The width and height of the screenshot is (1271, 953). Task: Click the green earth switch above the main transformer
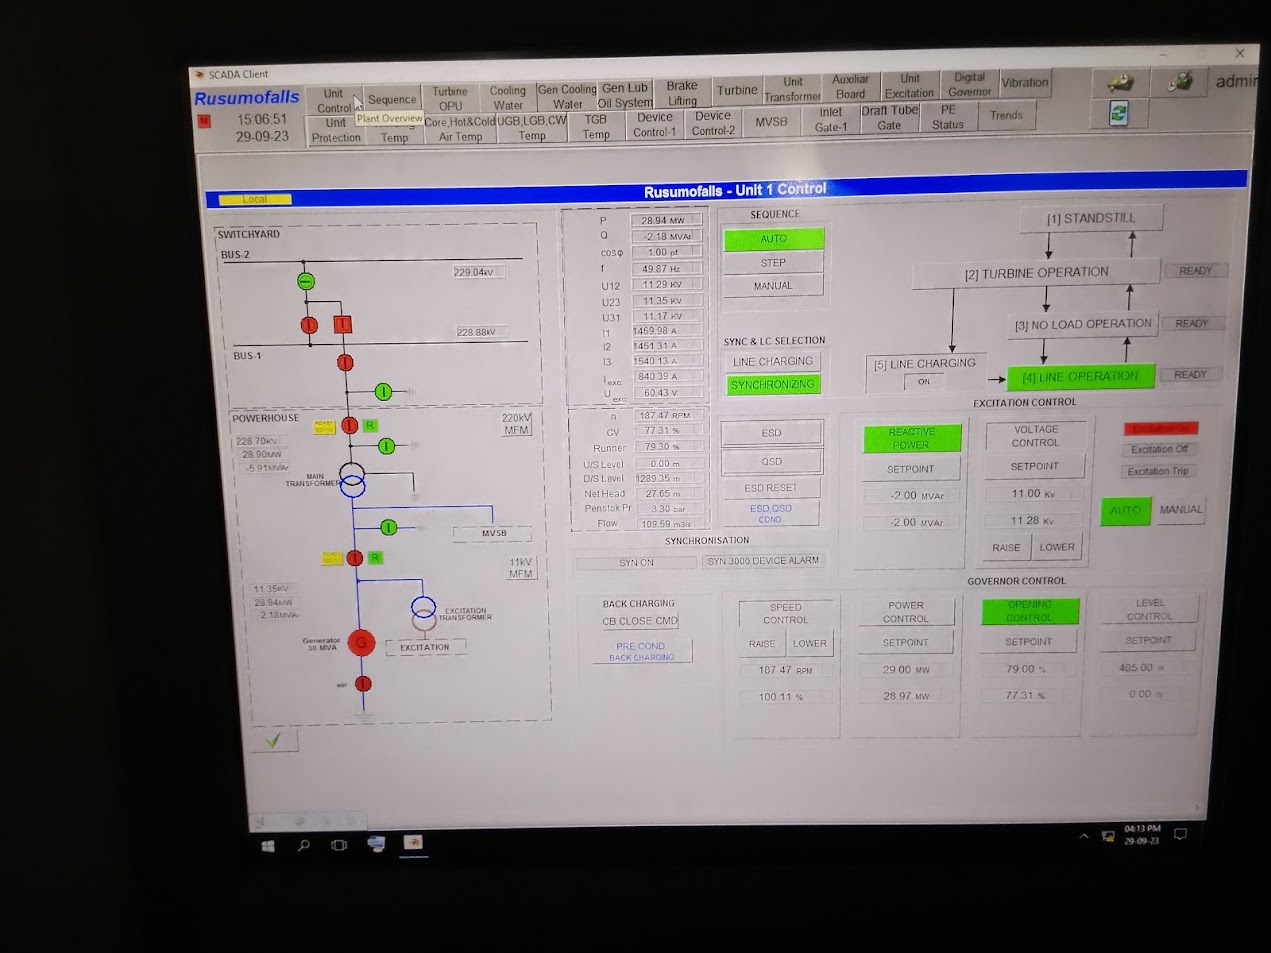click(387, 446)
